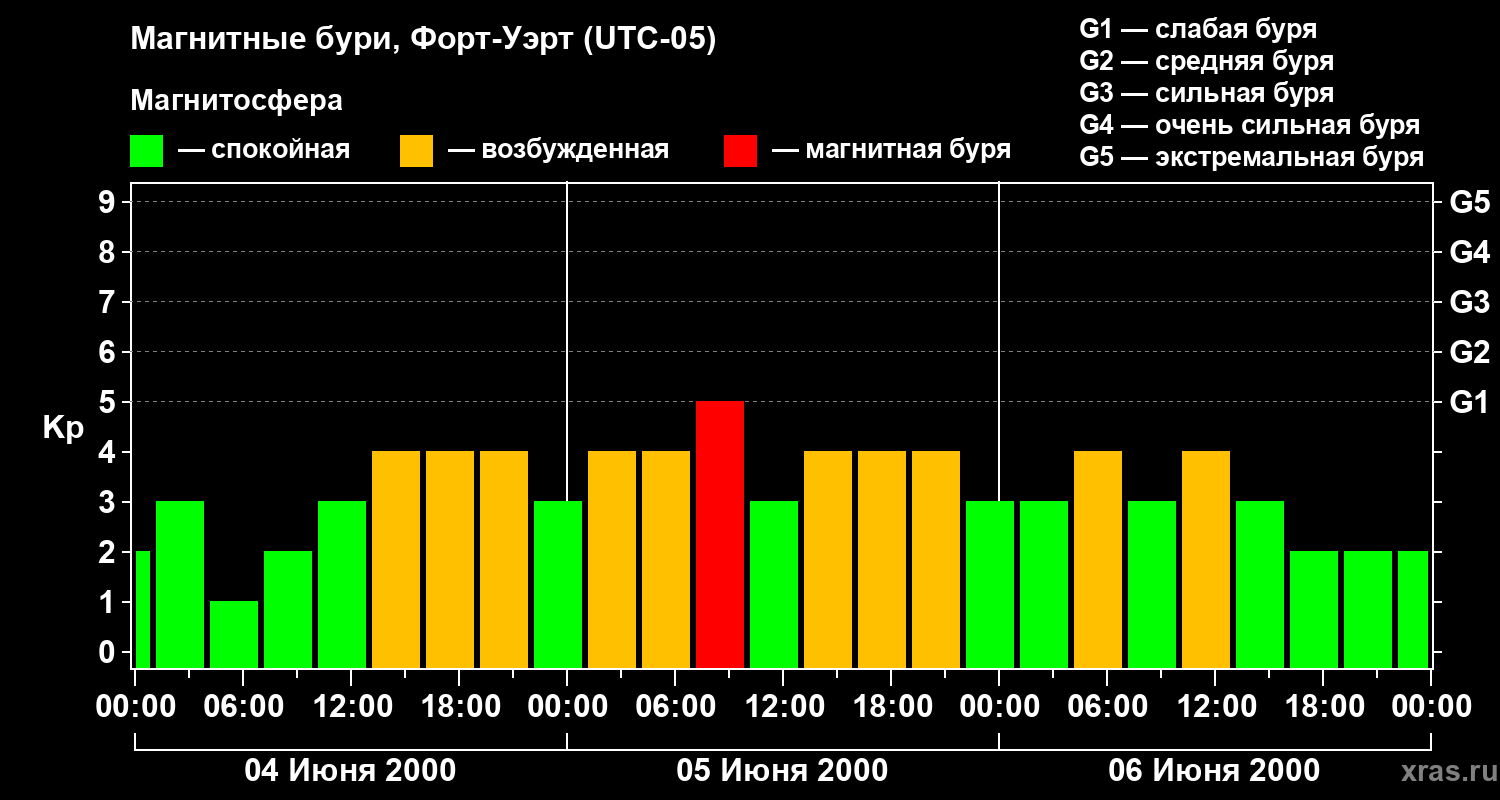The image size is (1500, 800).
Task: Click the 'G3 — сильная буря' legend line
Action: tap(1206, 93)
